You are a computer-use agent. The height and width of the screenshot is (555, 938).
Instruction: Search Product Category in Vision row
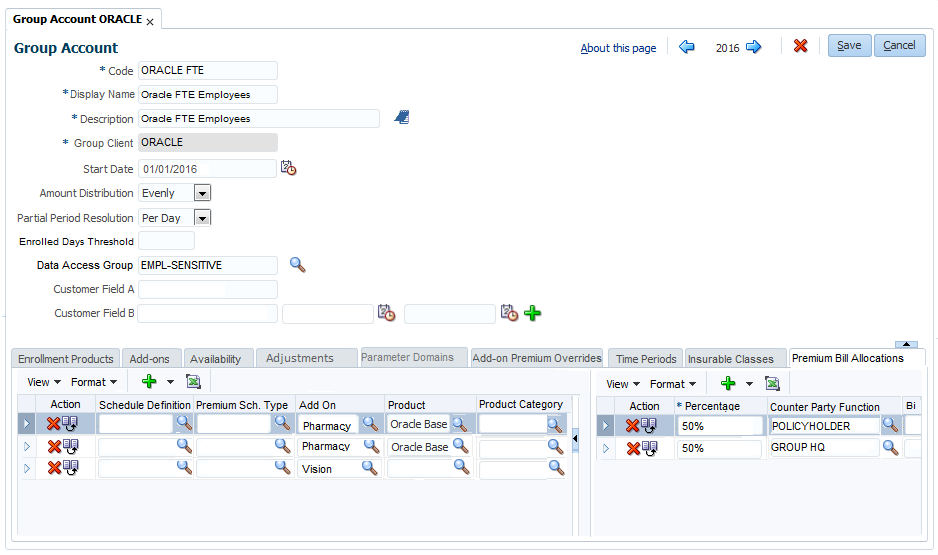pos(556,468)
